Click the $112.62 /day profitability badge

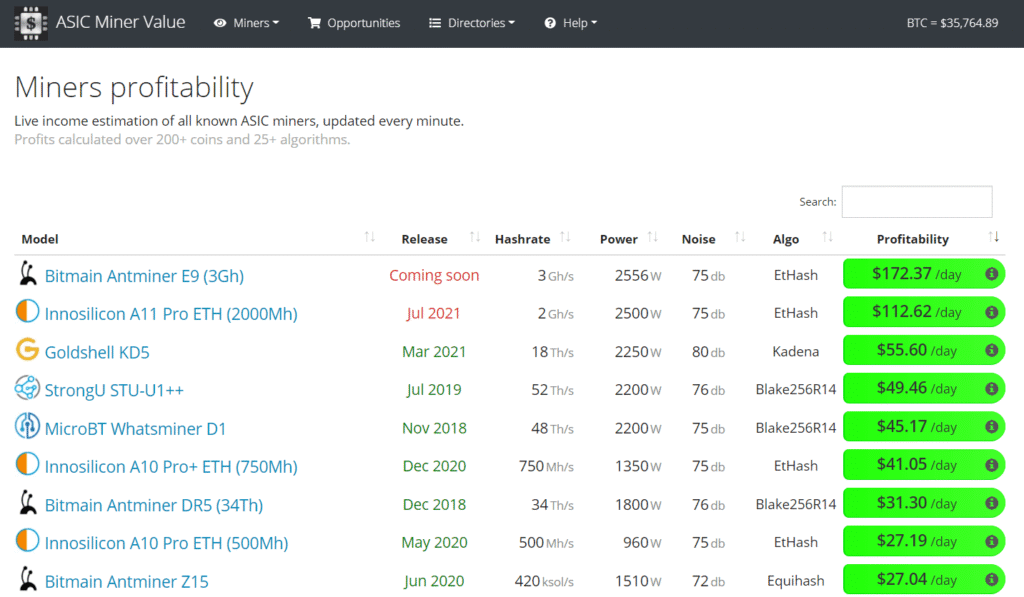click(x=924, y=312)
